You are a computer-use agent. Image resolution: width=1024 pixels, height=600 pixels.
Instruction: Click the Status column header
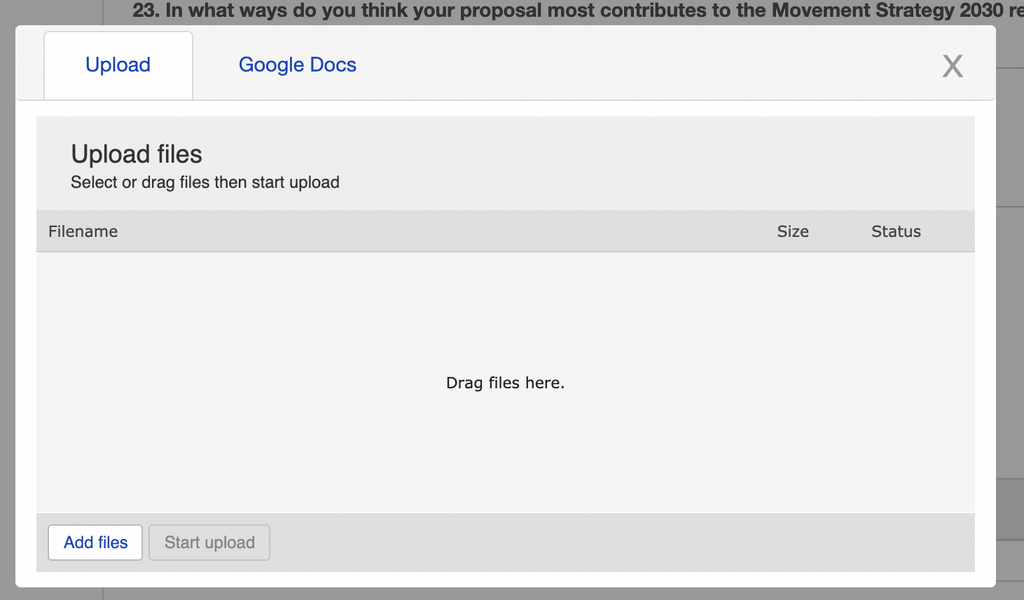point(896,231)
